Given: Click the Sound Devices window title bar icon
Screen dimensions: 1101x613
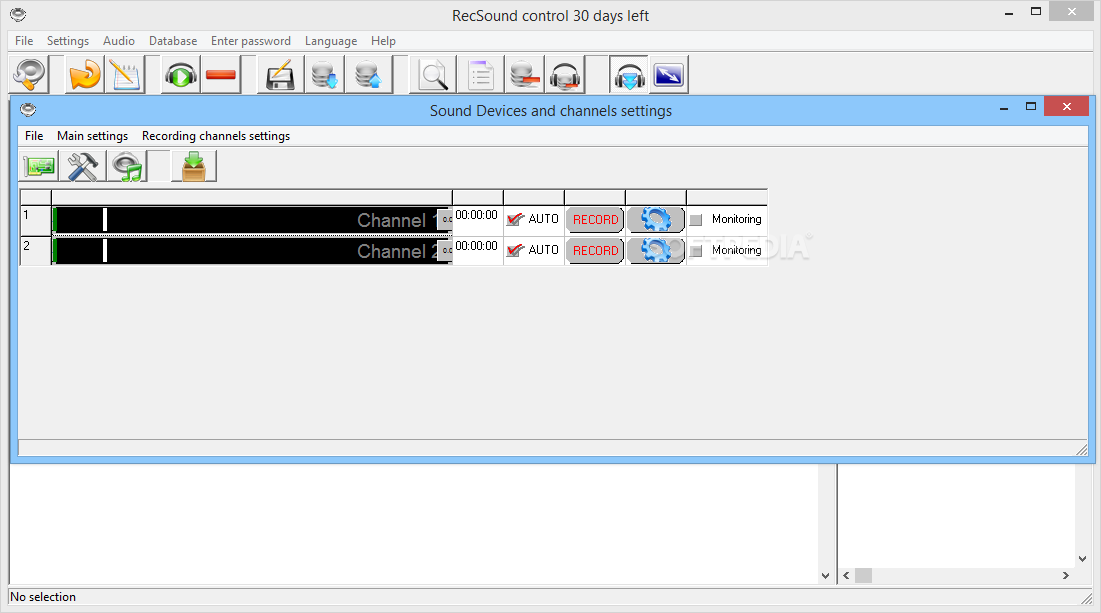Looking at the screenshot, I should point(28,110).
